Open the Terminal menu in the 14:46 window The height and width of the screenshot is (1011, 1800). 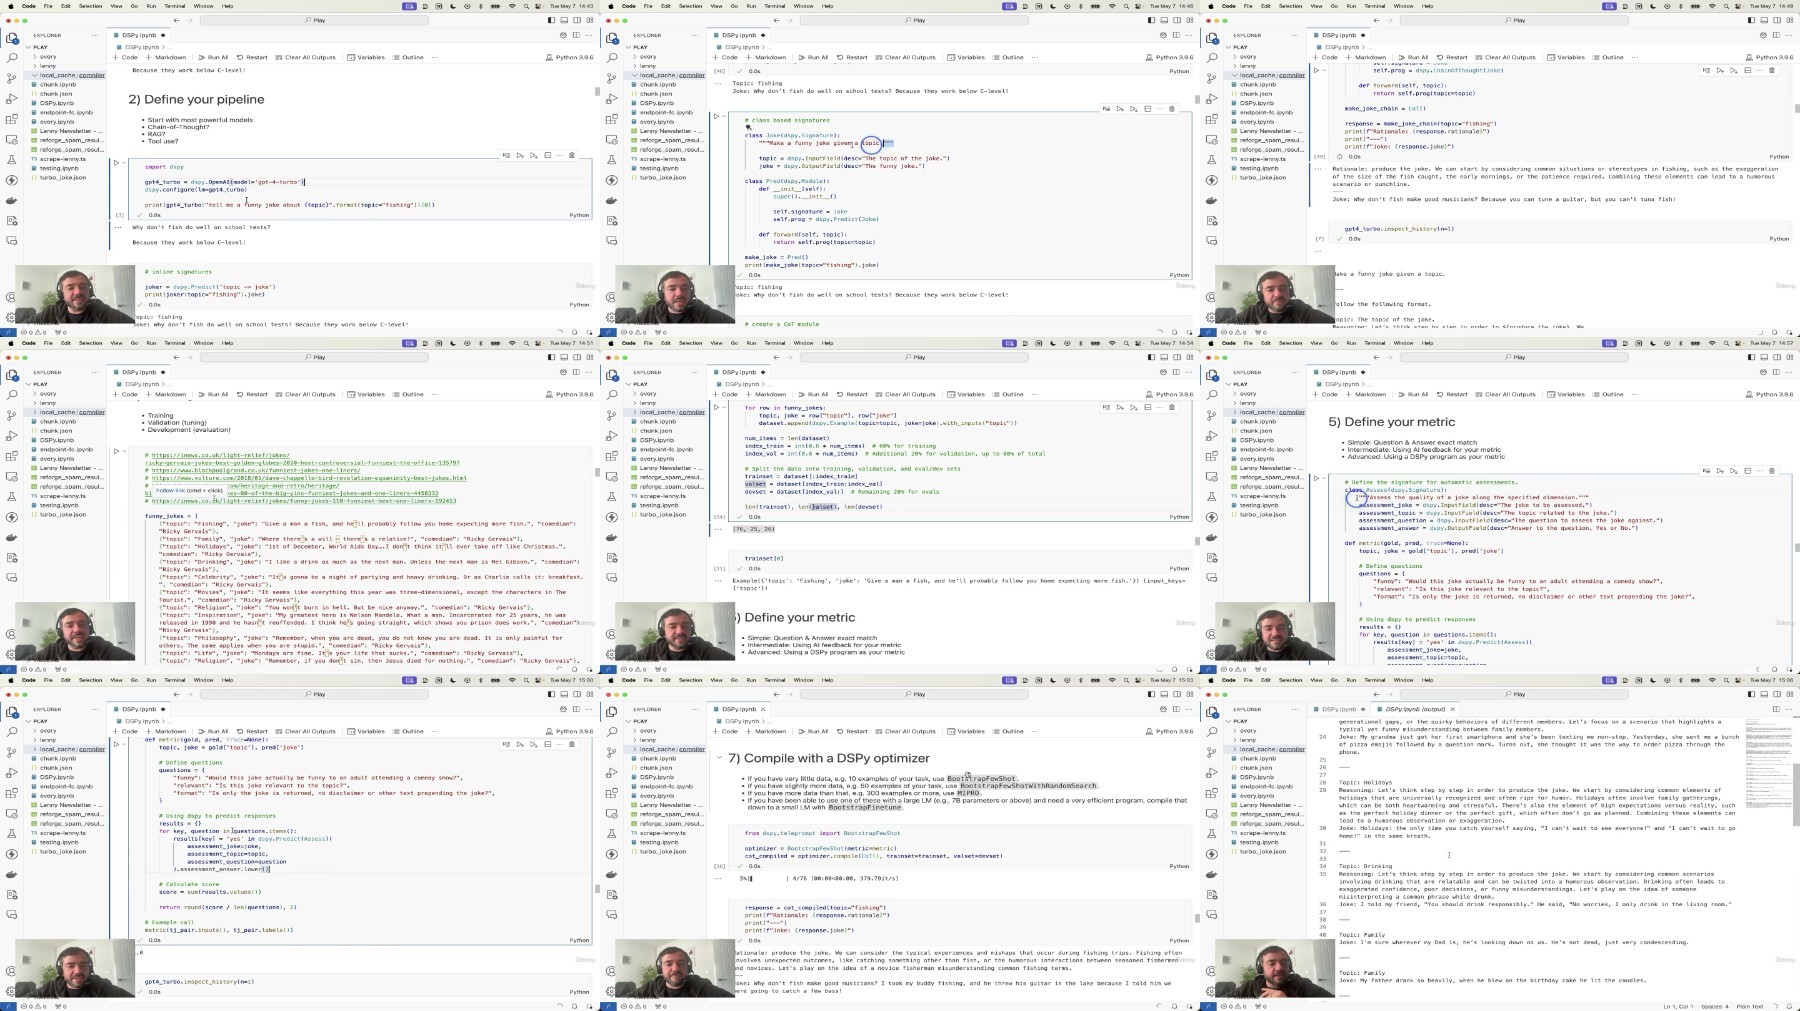click(x=775, y=6)
